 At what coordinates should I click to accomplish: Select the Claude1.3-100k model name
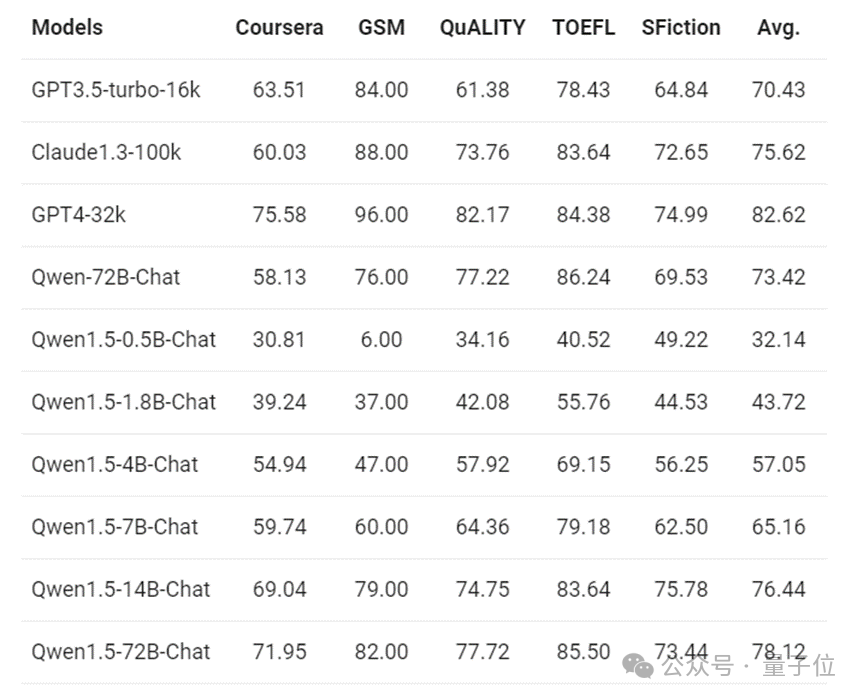[106, 152]
